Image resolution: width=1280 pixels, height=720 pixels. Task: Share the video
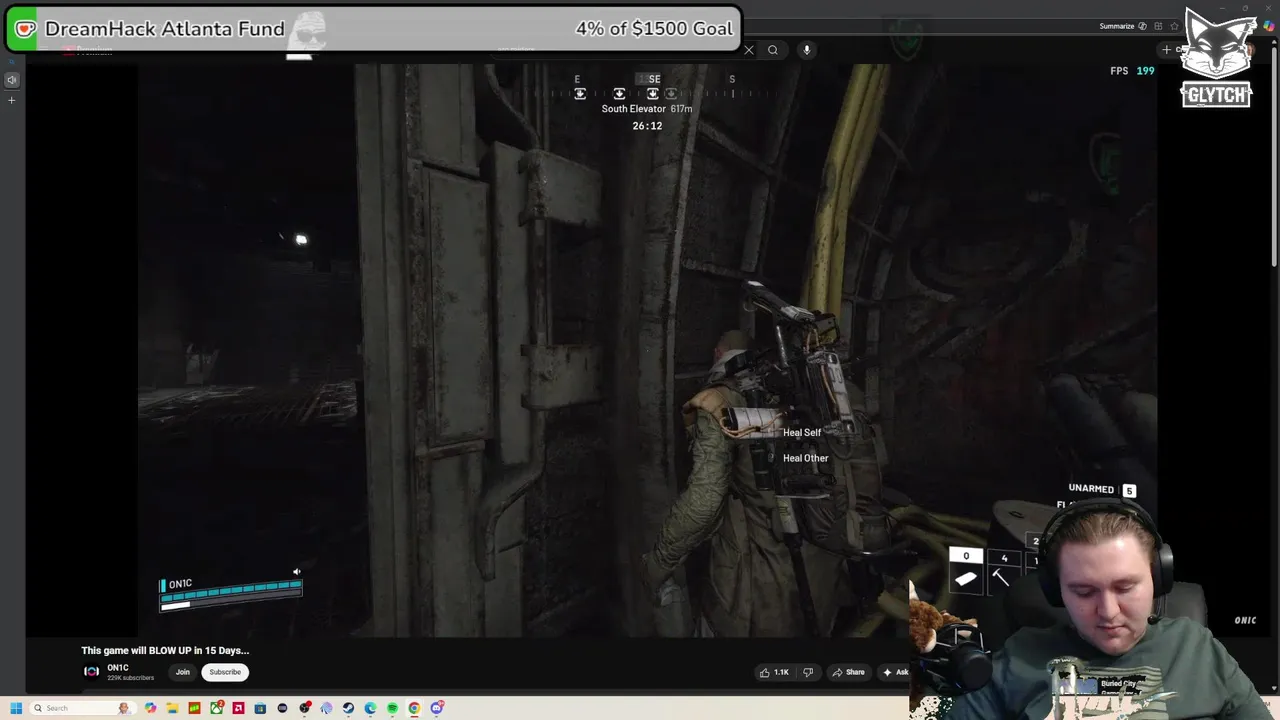(x=847, y=672)
